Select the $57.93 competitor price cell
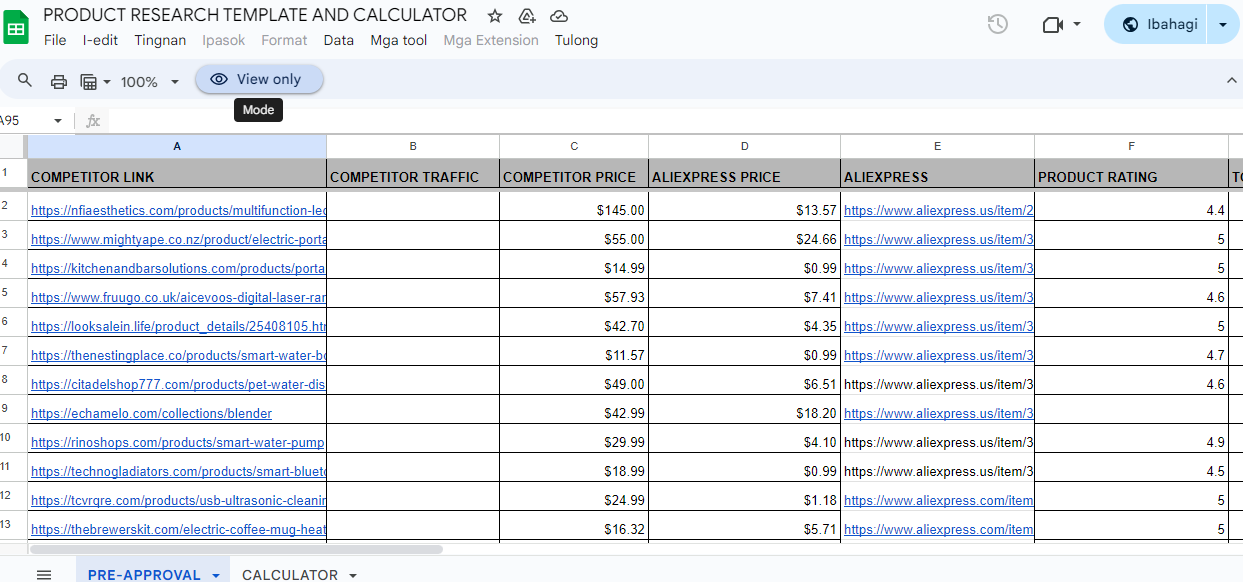This screenshot has height=582, width=1243. 574,294
